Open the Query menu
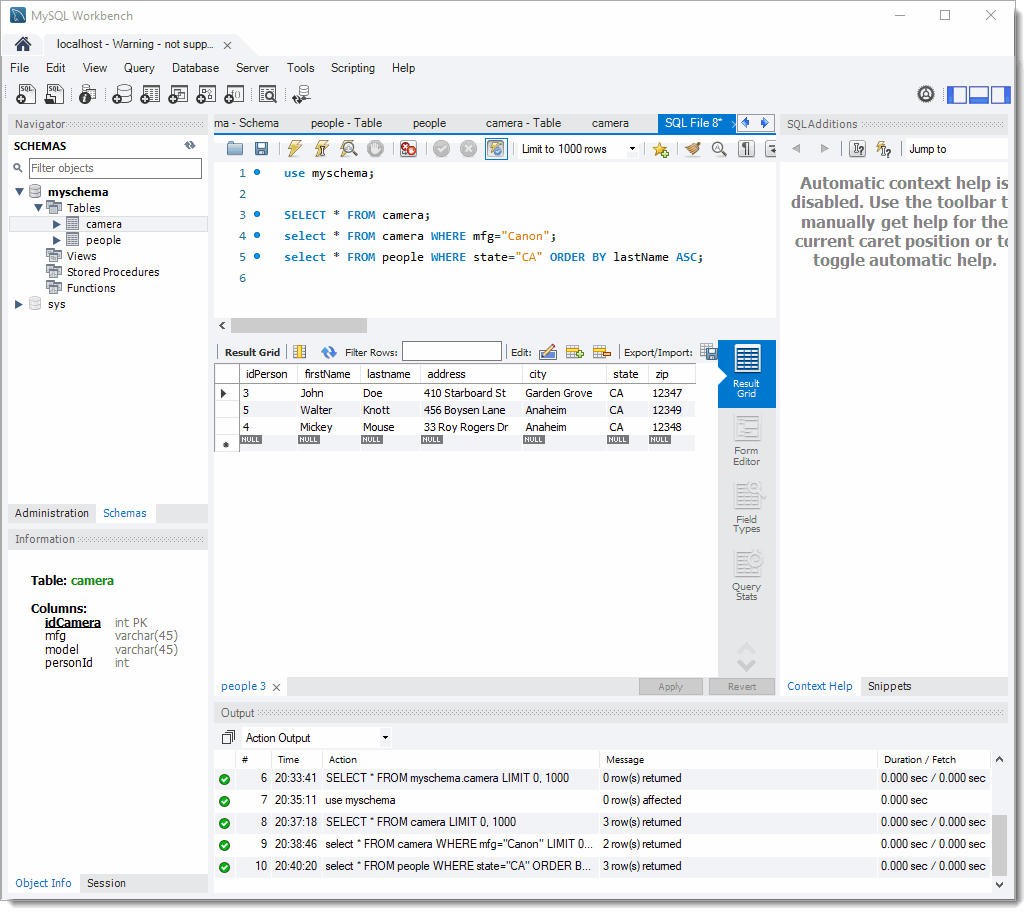 tap(139, 68)
